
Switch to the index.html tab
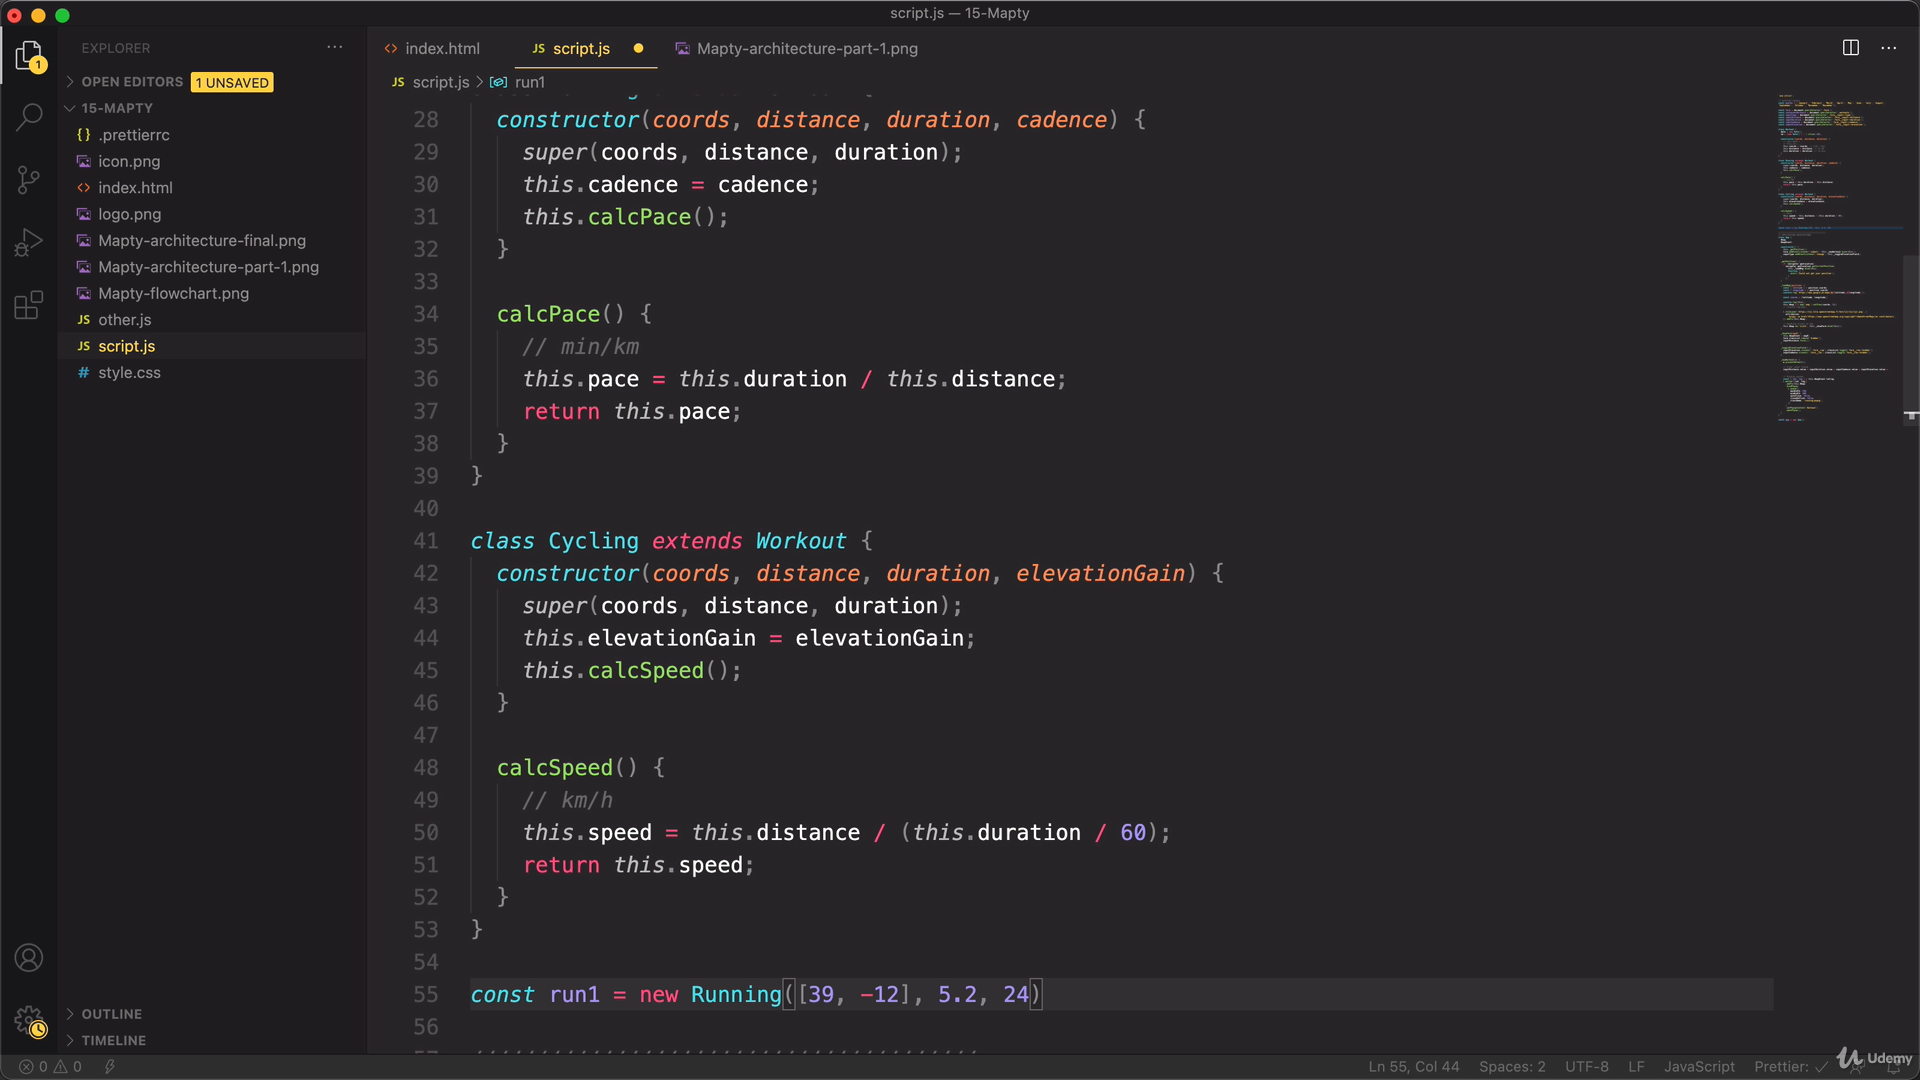(x=441, y=48)
